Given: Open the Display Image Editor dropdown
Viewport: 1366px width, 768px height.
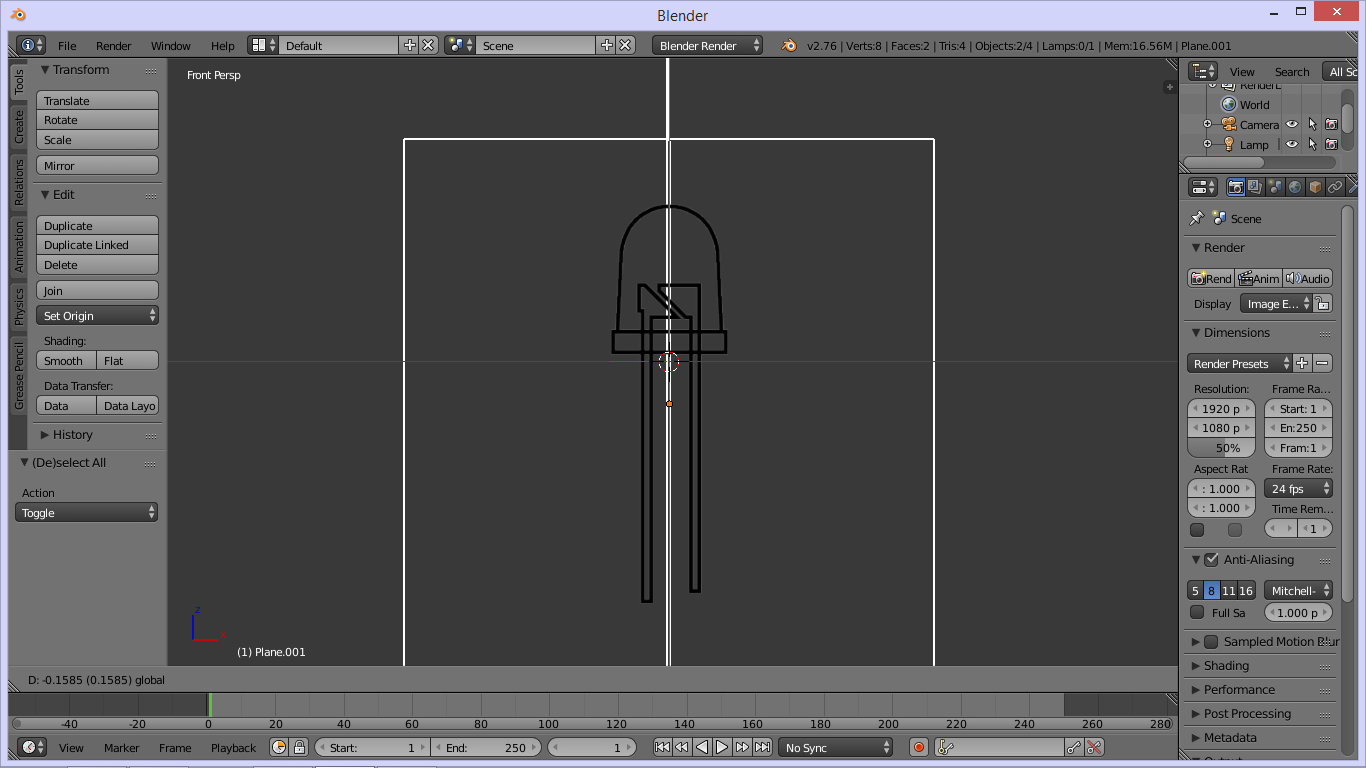Looking at the screenshot, I should coord(1275,304).
